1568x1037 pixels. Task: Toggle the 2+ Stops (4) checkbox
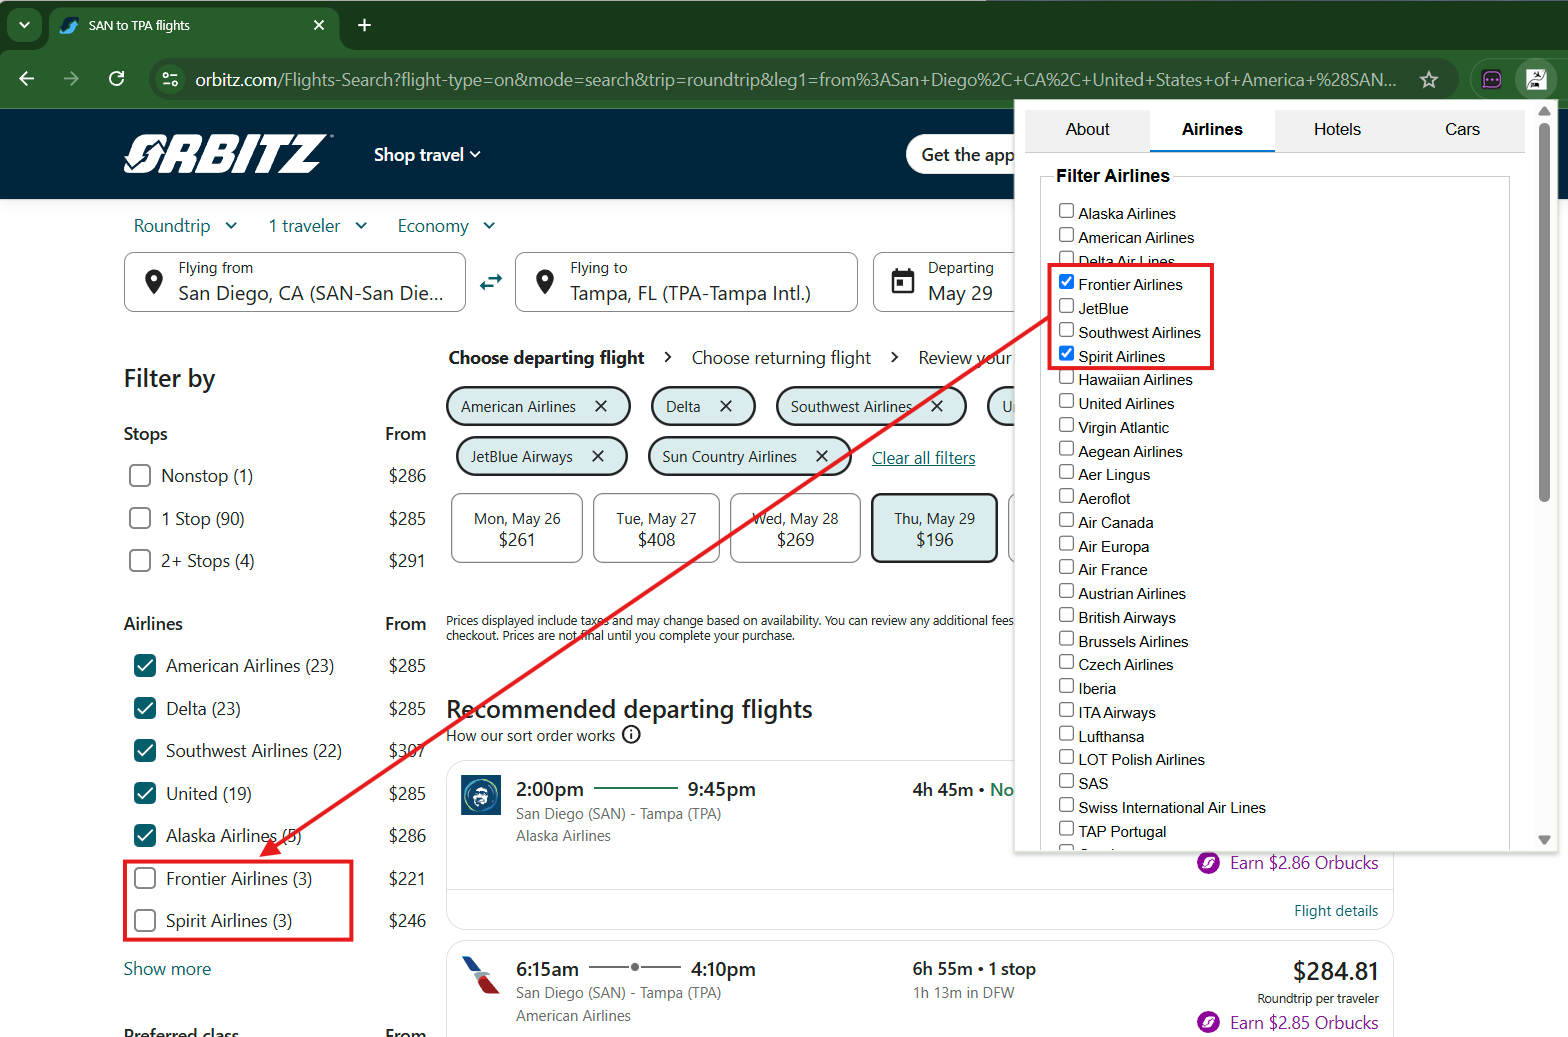[140, 560]
